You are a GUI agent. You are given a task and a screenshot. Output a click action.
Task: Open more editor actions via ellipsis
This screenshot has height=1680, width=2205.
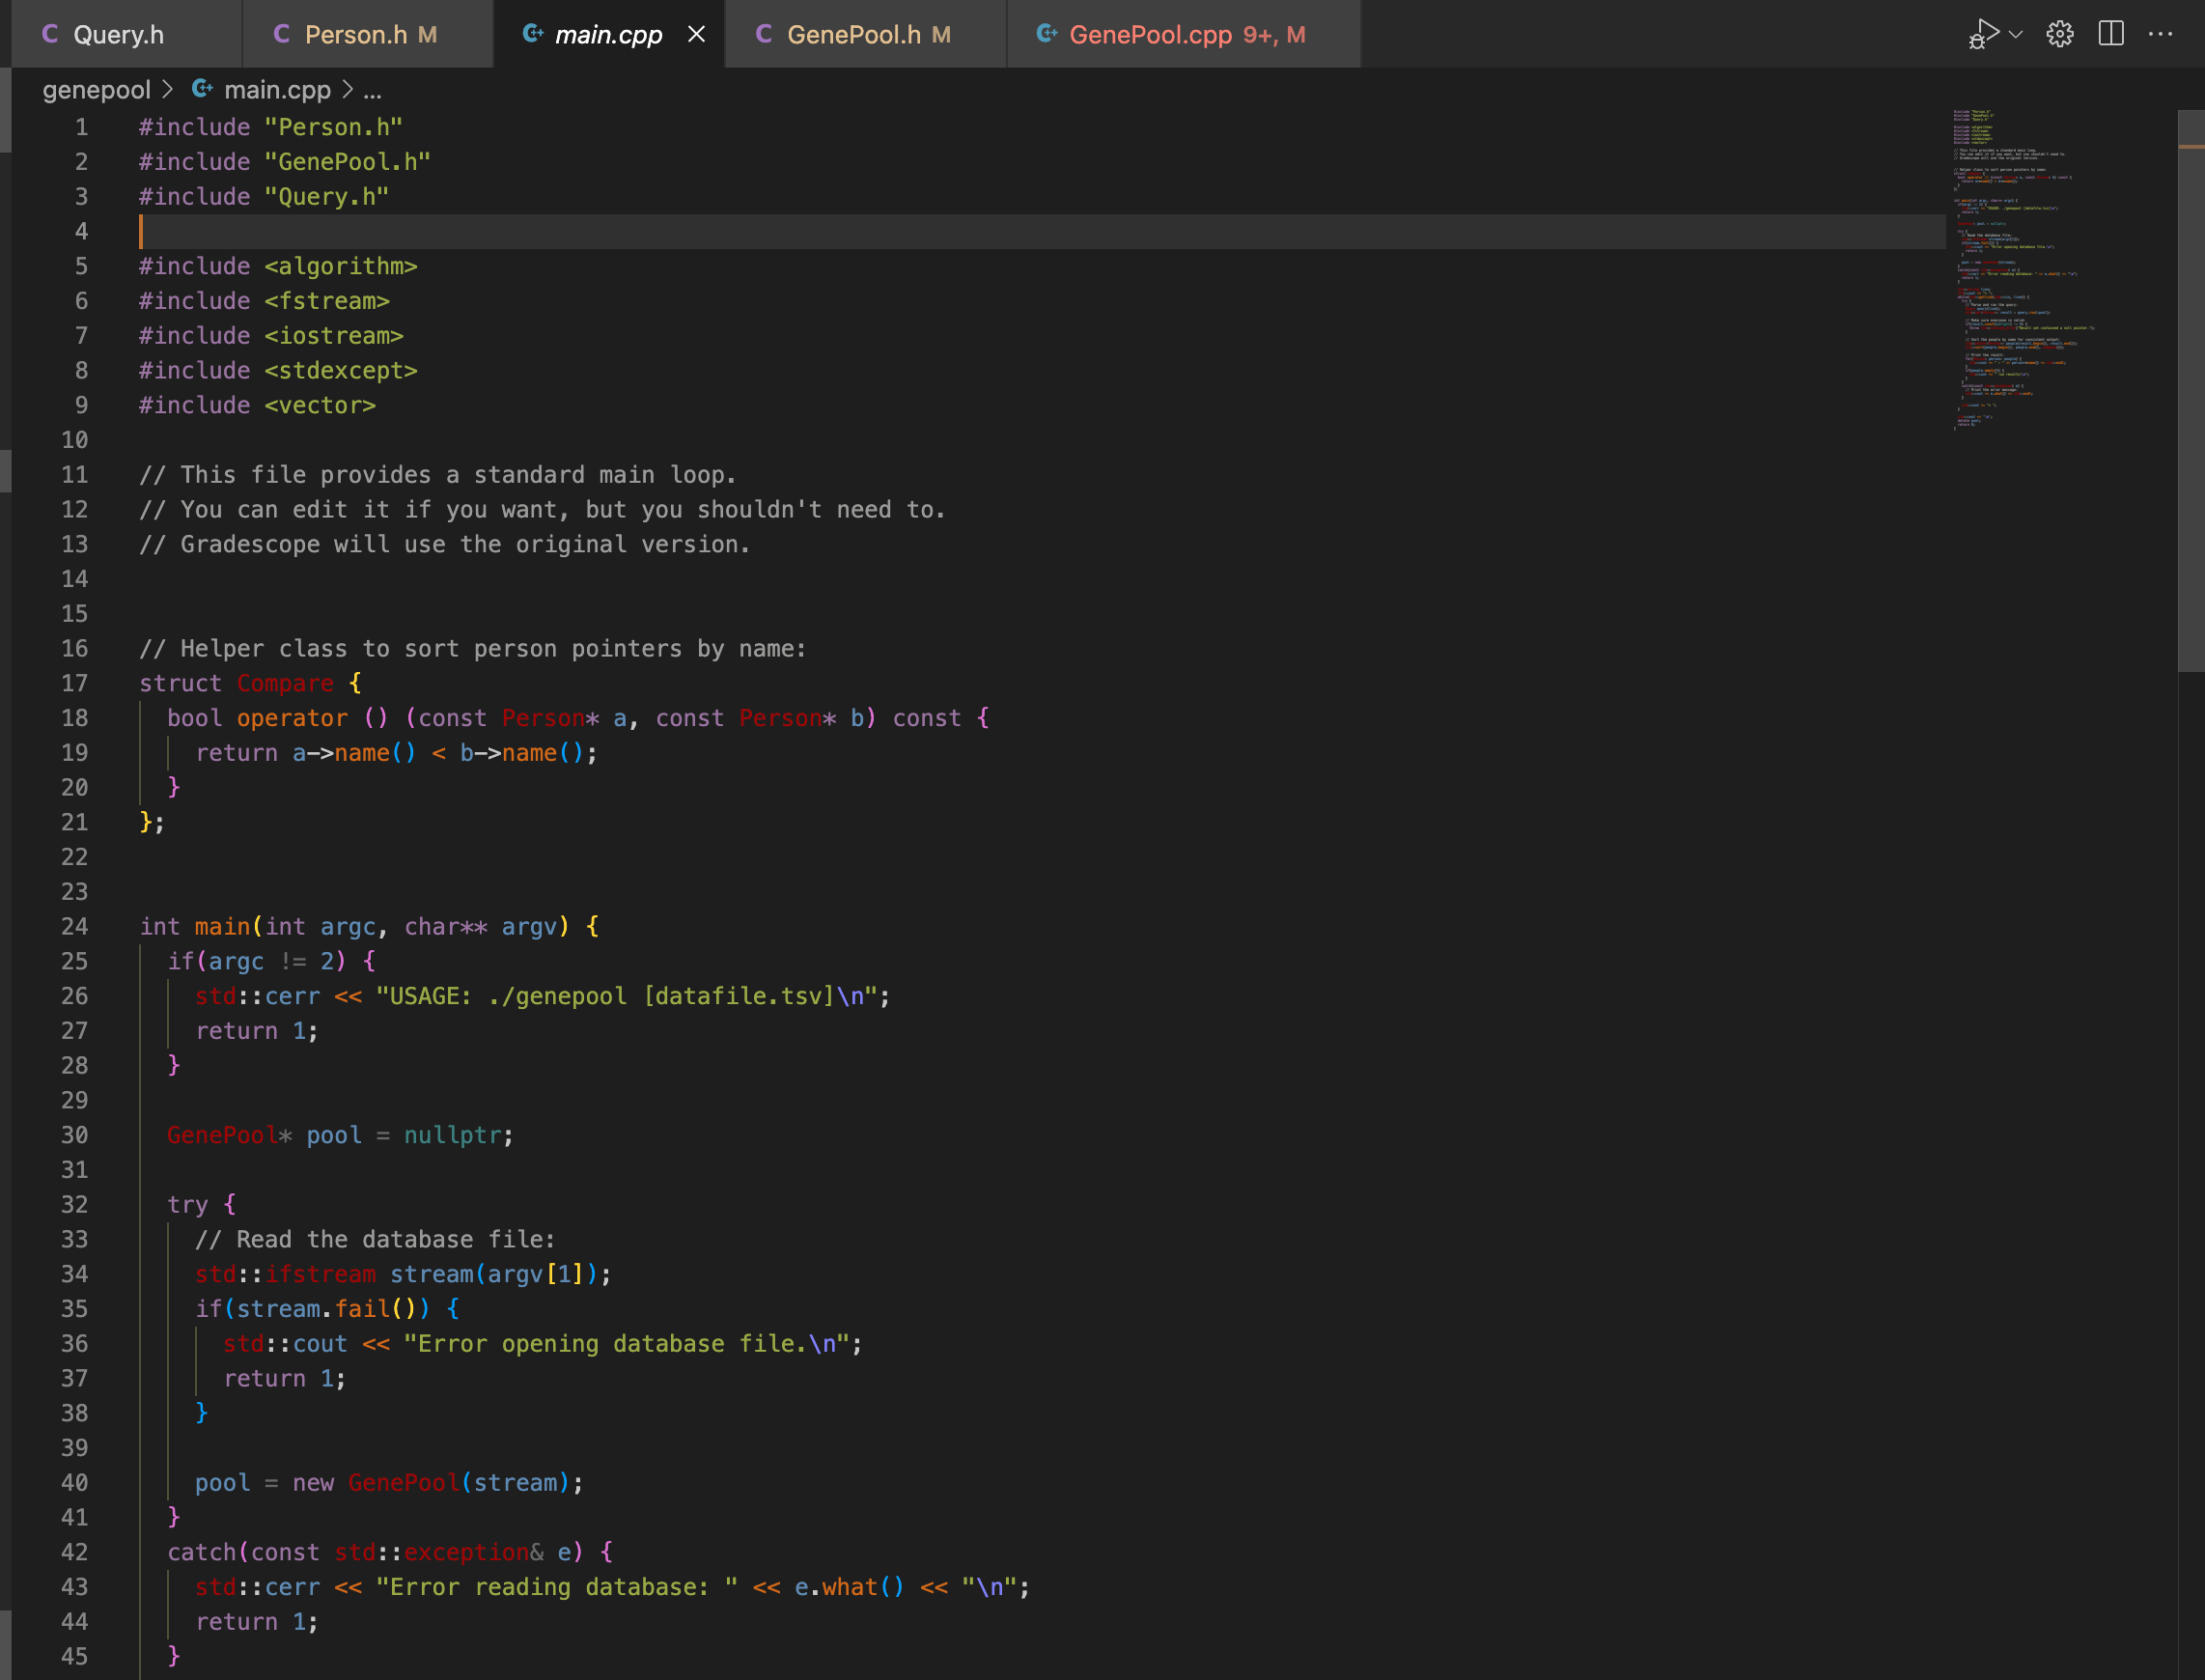point(2163,33)
